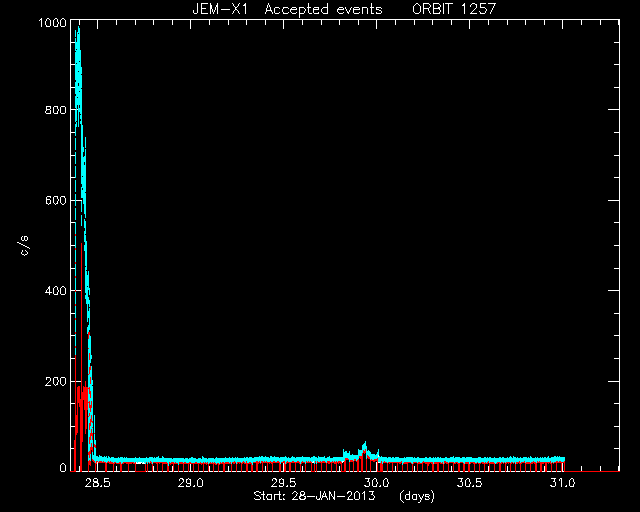Click the top of the cyan peak near 1000
The image size is (640, 512).
(x=78, y=29)
